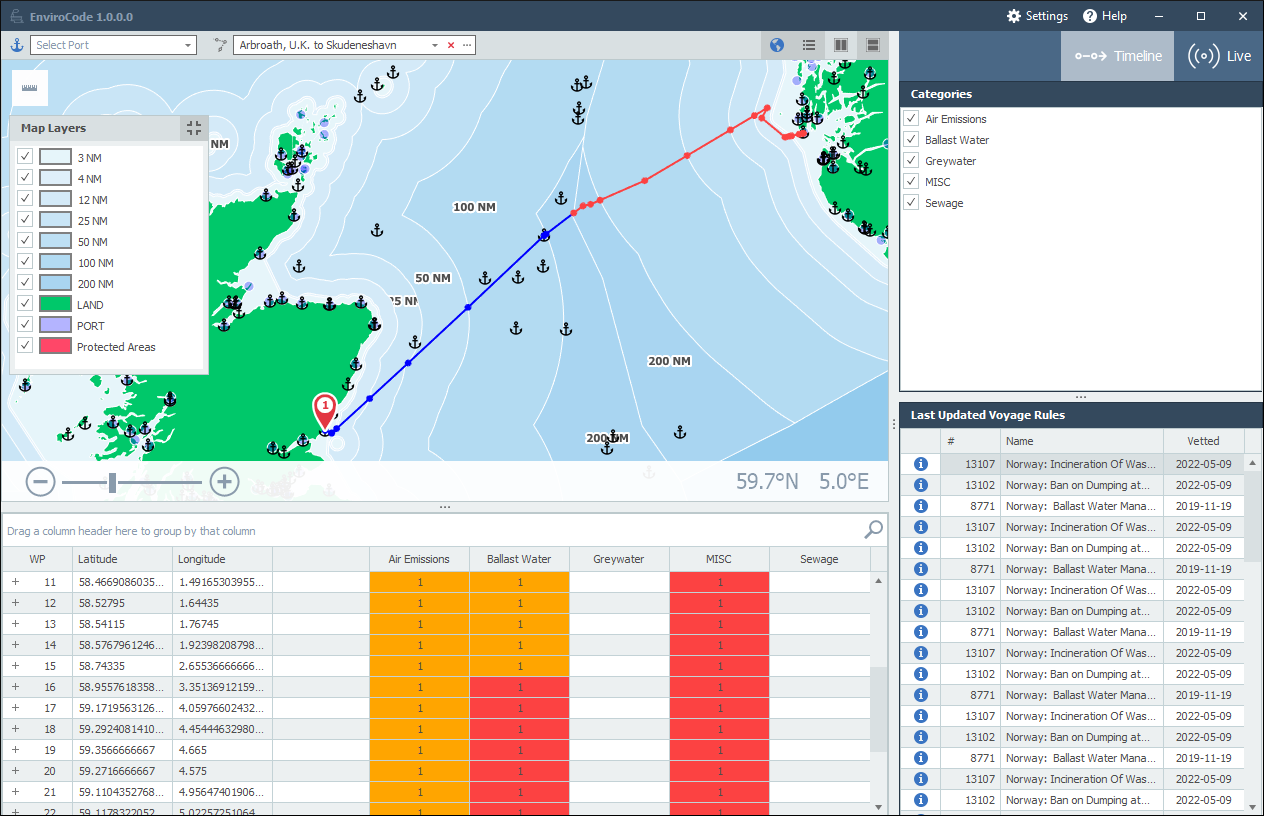
Task: Click the Help button
Action: coord(1104,16)
